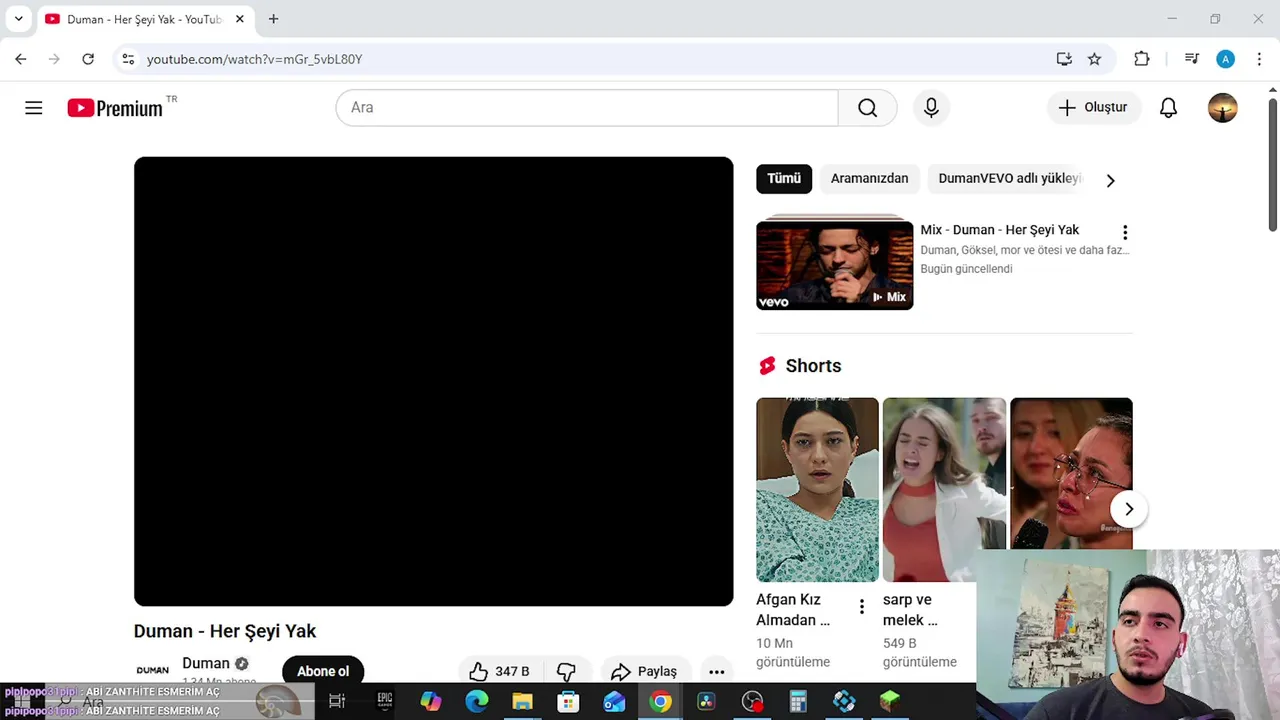Click the Chrome address bar URL
This screenshot has height=720, width=1280.
[x=254, y=59]
